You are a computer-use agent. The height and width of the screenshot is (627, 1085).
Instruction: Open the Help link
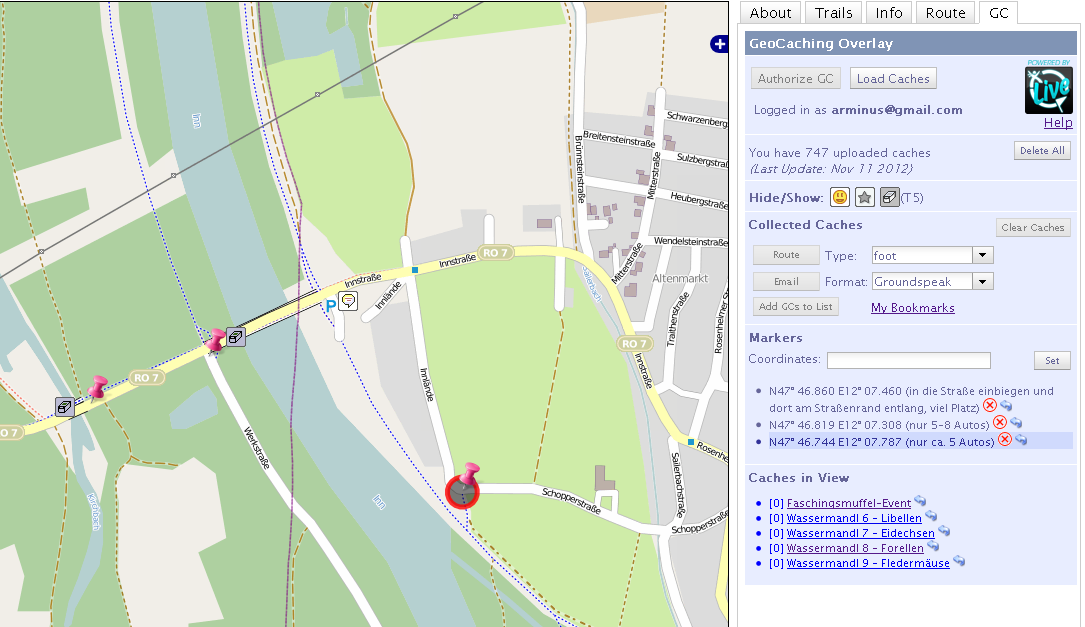1058,122
